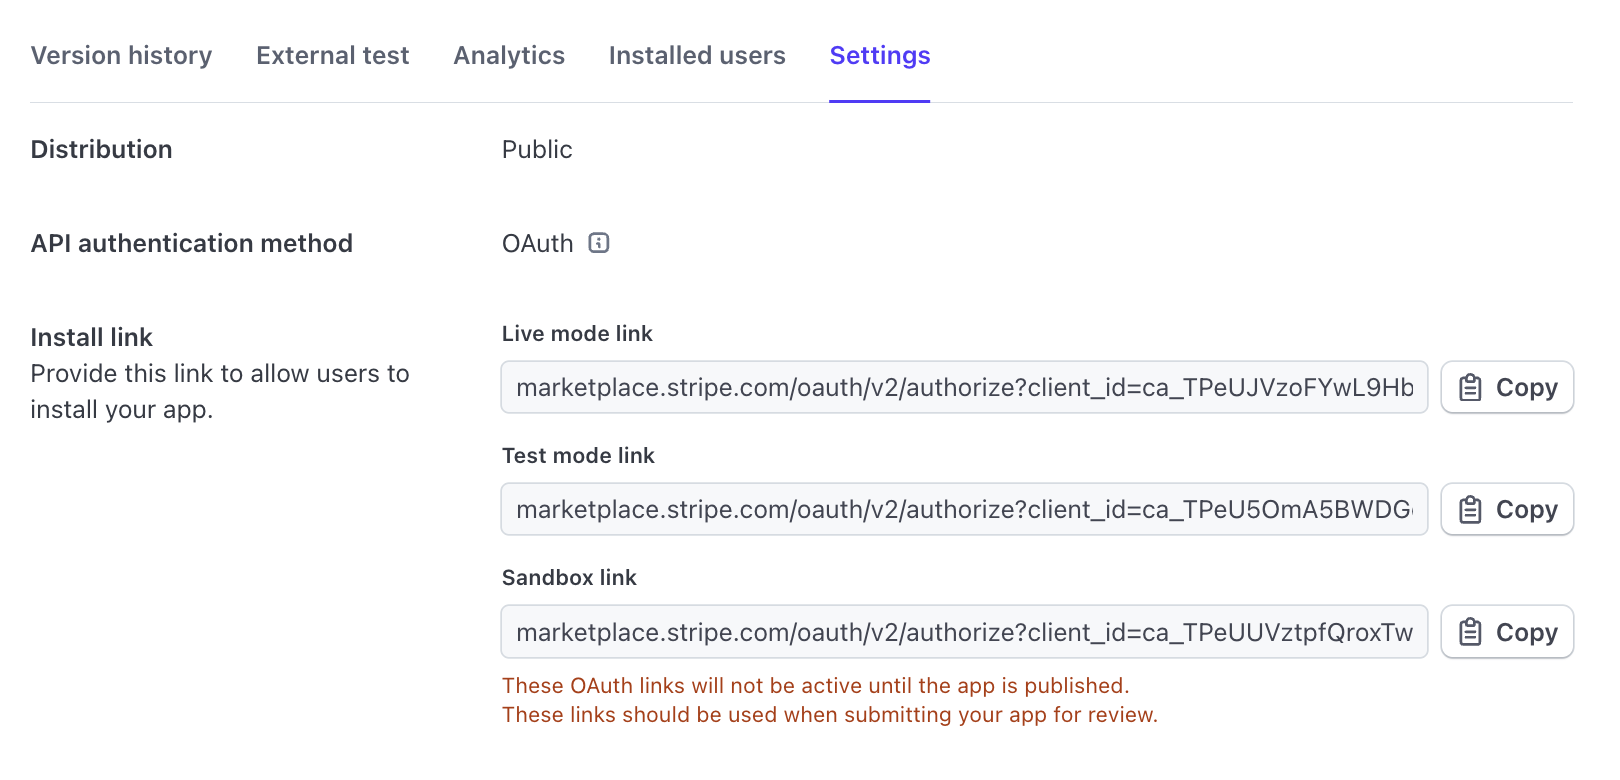
Task: Copy the Test mode link
Action: 1507,509
